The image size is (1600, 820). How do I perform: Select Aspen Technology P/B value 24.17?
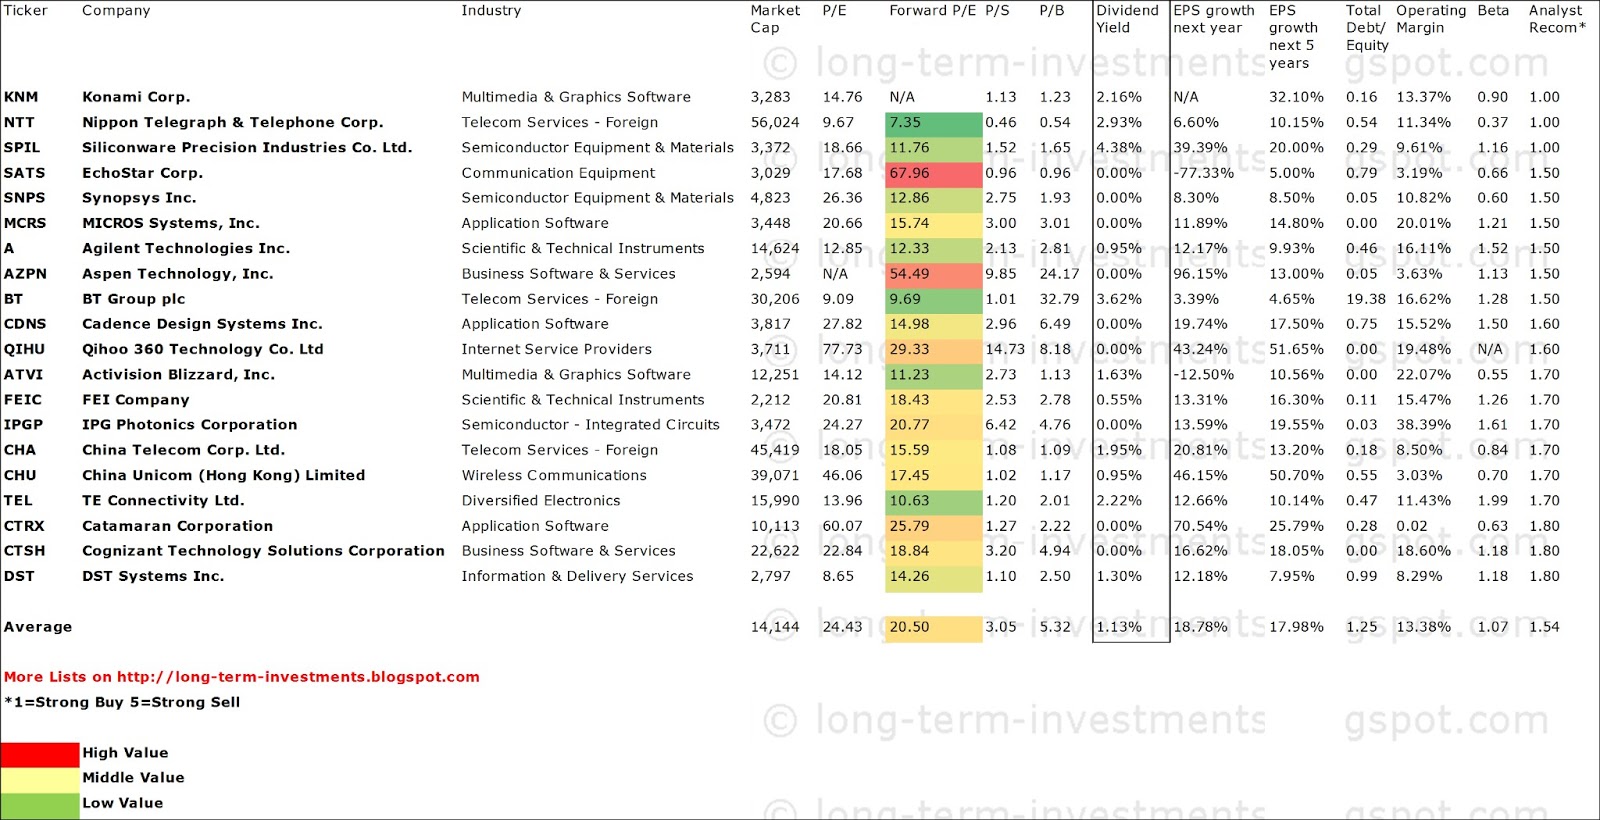(1059, 274)
